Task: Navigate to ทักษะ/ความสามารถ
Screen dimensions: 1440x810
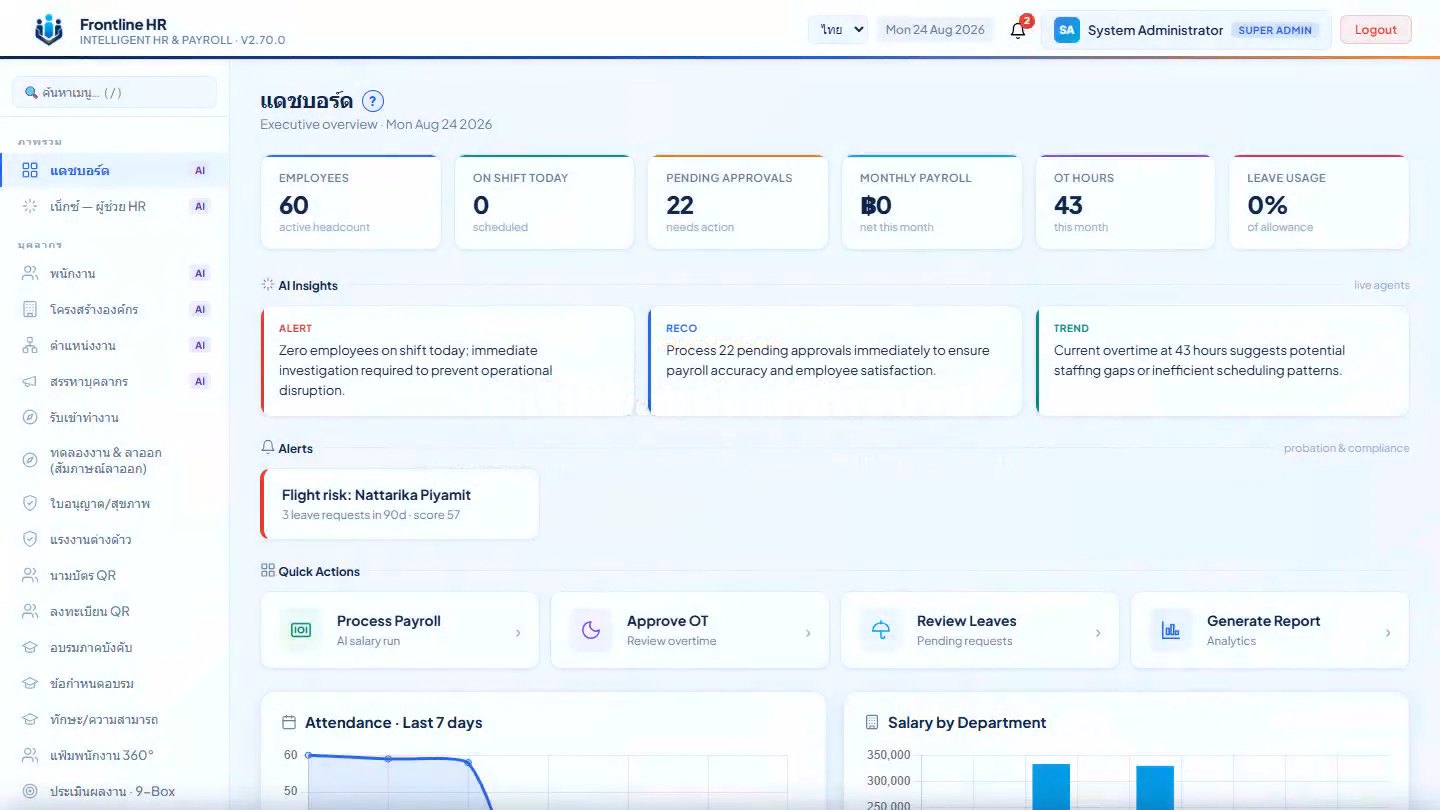Action: 114,719
